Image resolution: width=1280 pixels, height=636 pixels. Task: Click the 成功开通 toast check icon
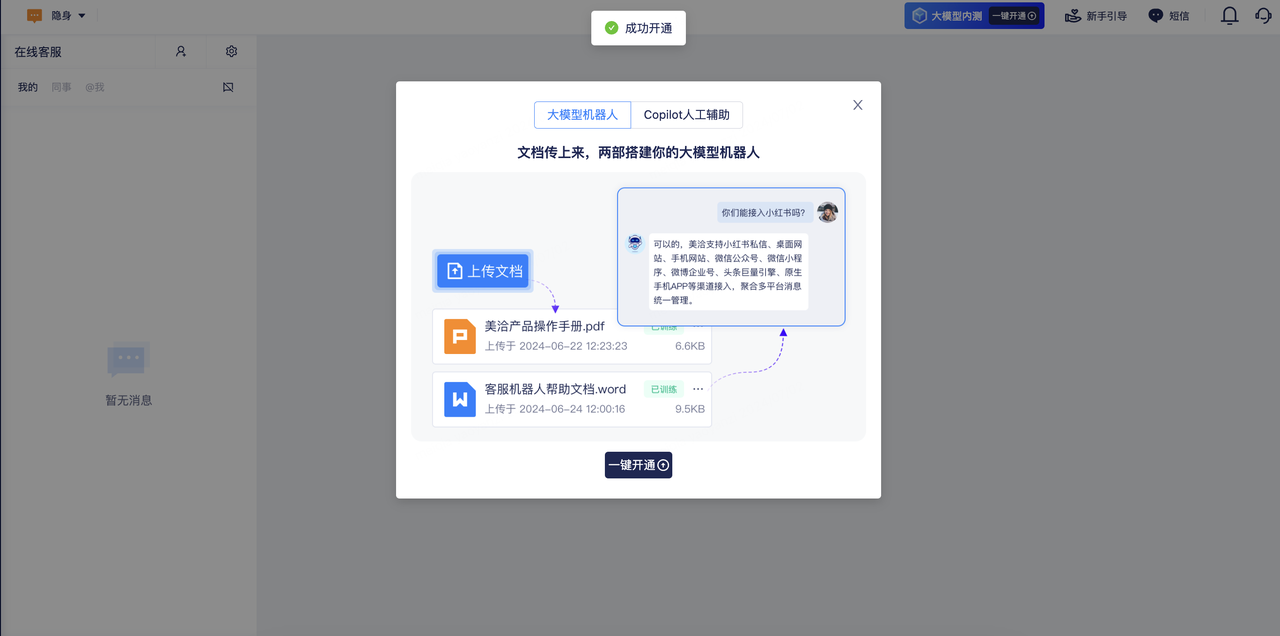pos(612,28)
